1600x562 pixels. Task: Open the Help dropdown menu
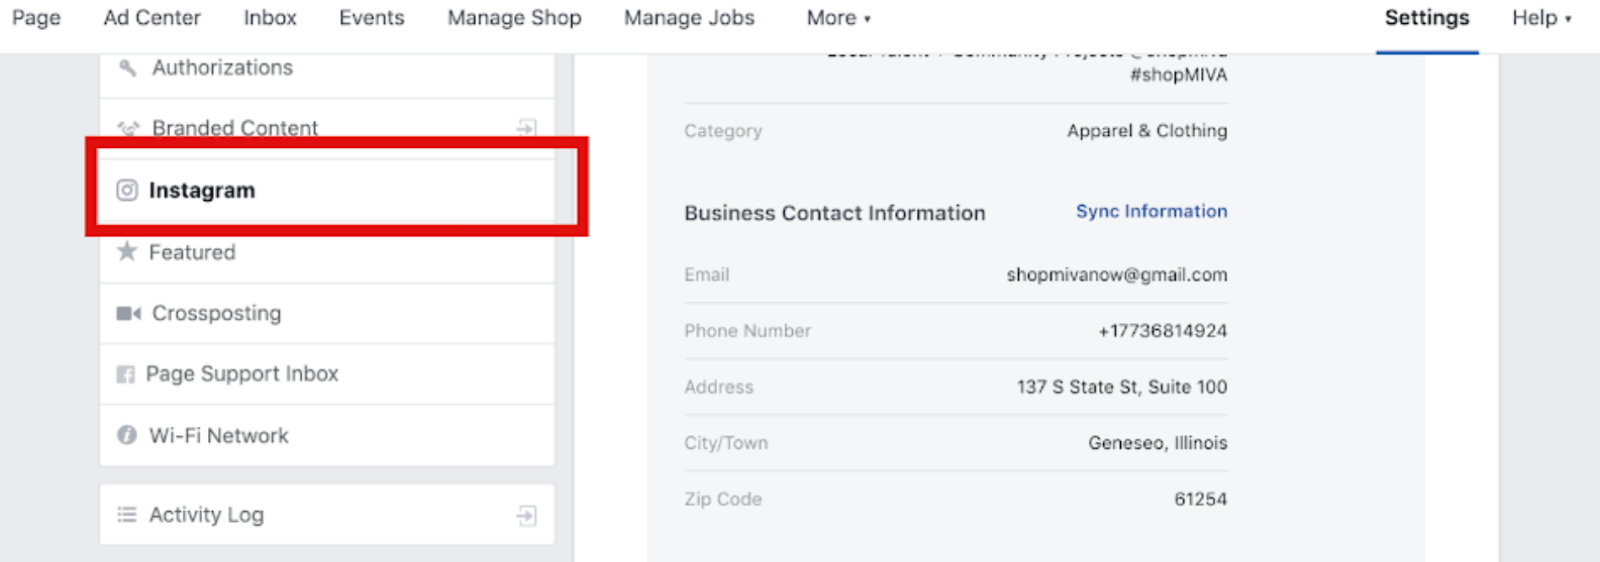(x=1542, y=18)
